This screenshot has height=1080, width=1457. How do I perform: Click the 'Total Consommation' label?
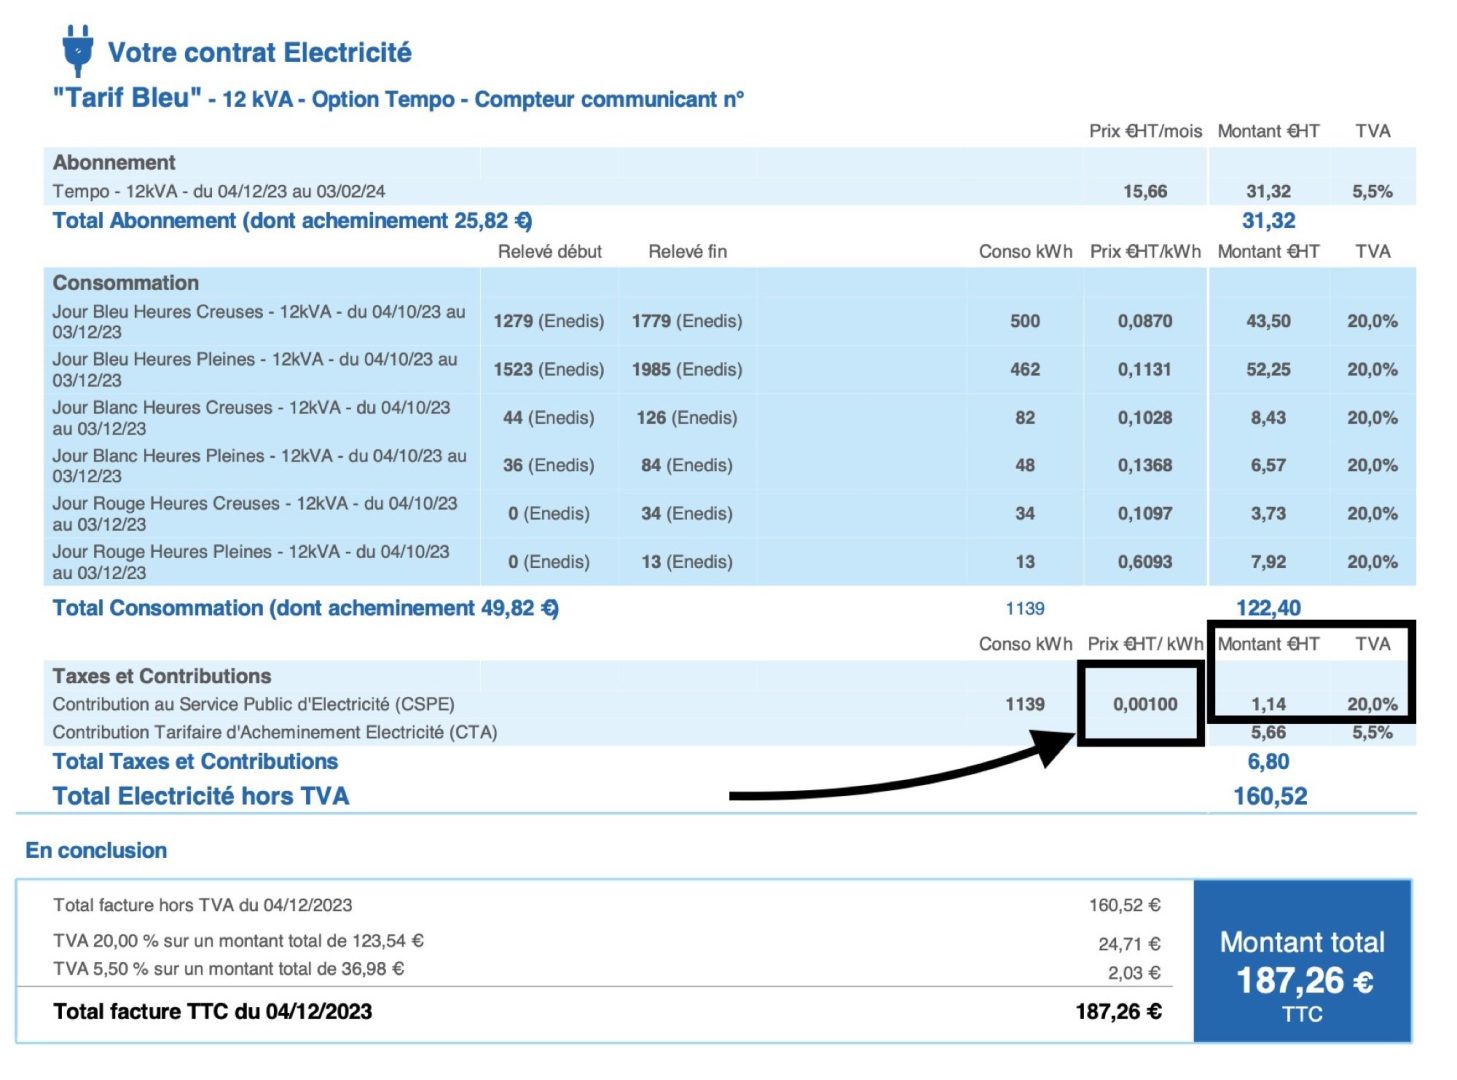[305, 608]
